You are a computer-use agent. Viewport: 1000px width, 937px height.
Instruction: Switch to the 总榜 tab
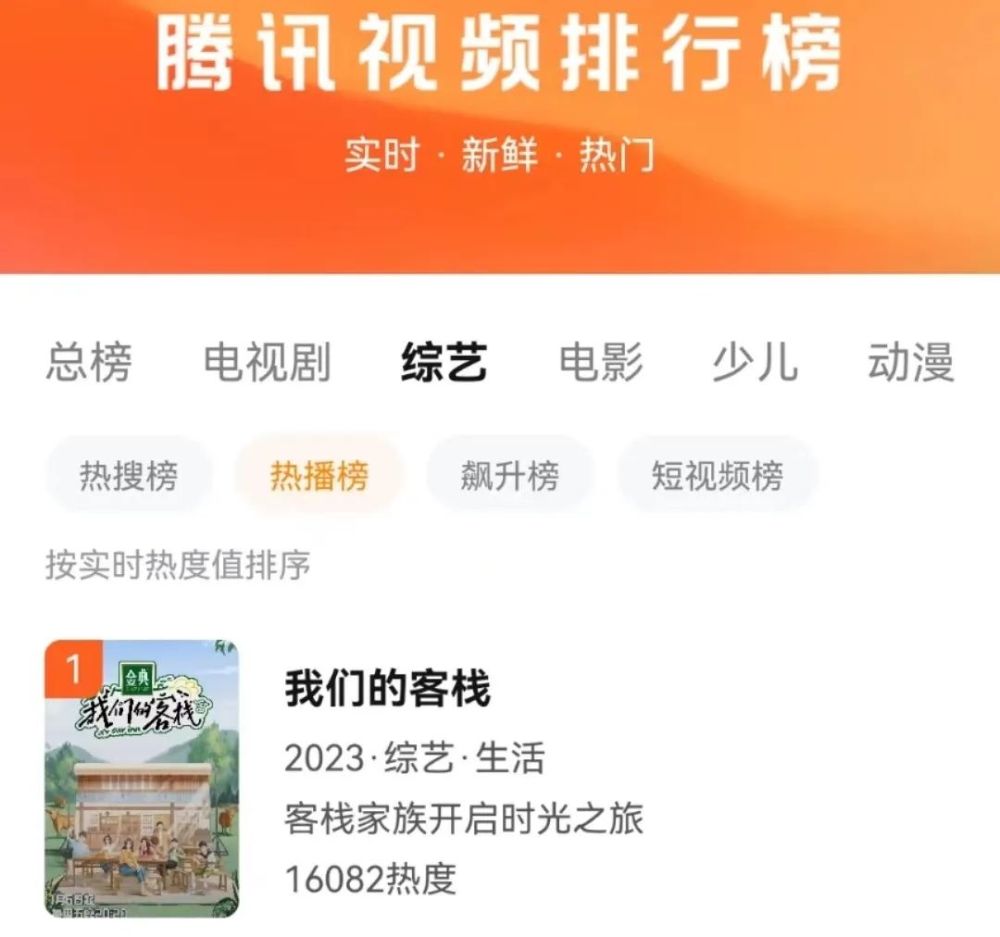pos(89,362)
